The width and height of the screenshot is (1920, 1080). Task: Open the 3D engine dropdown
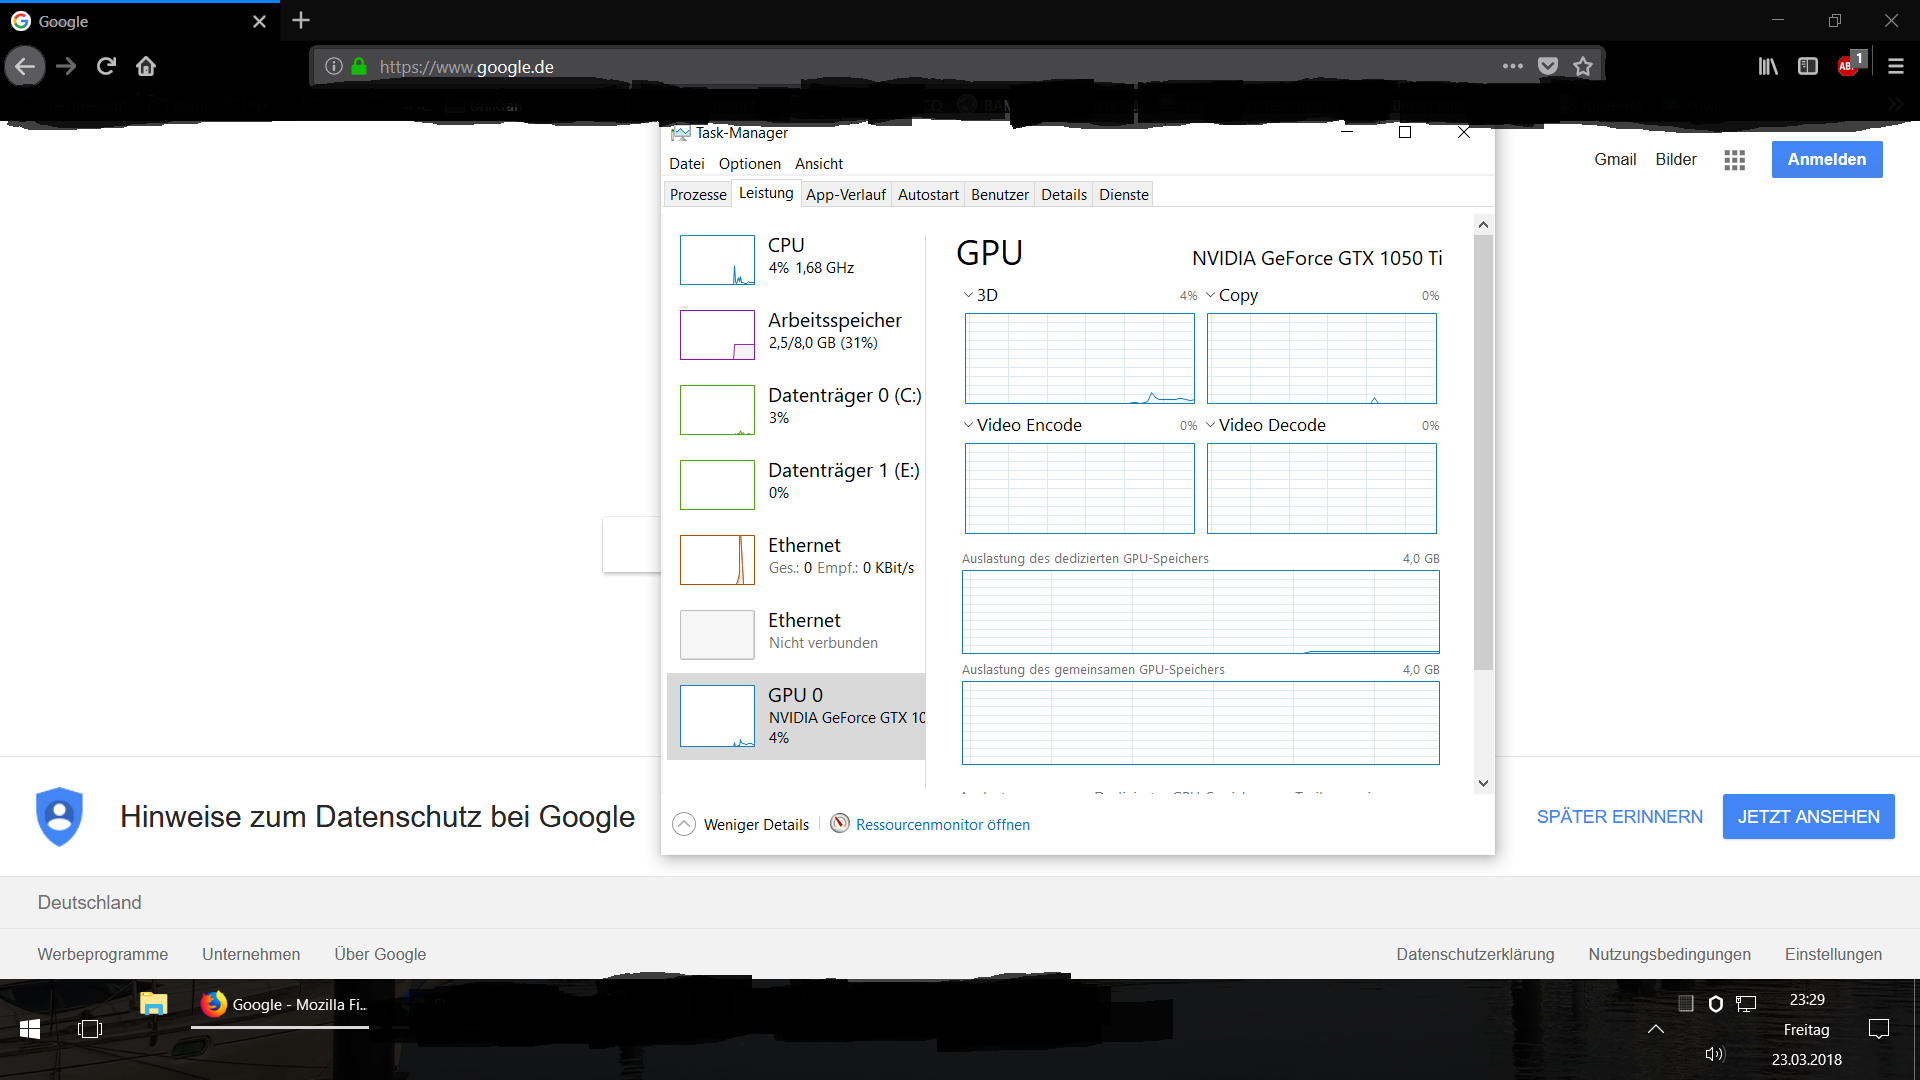[980, 295]
